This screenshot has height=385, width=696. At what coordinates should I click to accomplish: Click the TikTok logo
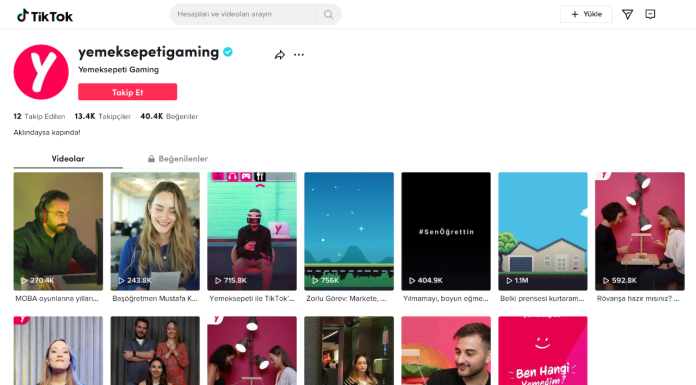(45, 16)
